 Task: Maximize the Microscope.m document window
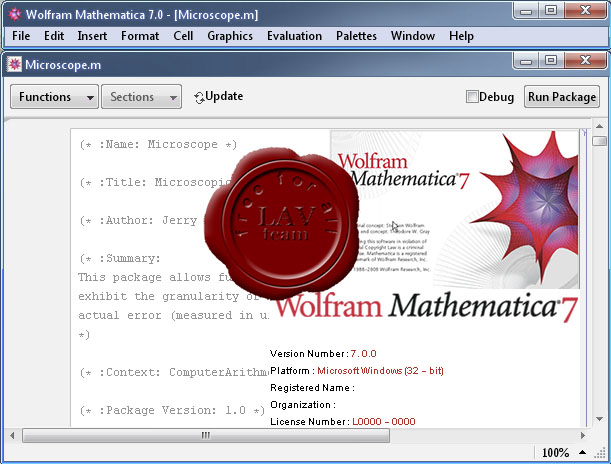point(551,61)
